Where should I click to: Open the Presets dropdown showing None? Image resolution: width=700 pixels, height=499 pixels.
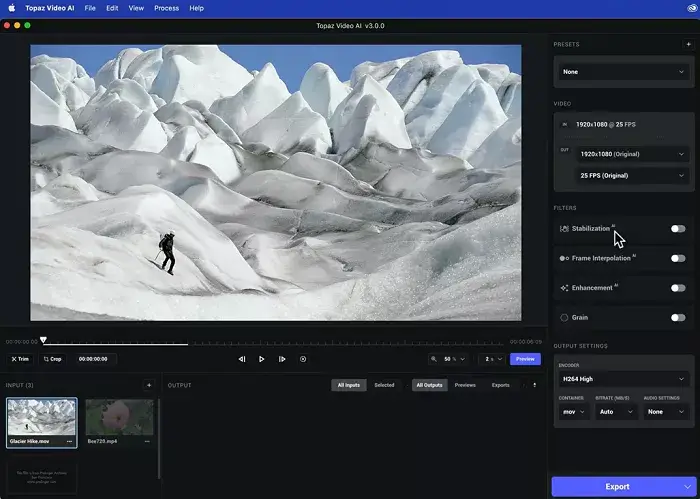tap(623, 72)
